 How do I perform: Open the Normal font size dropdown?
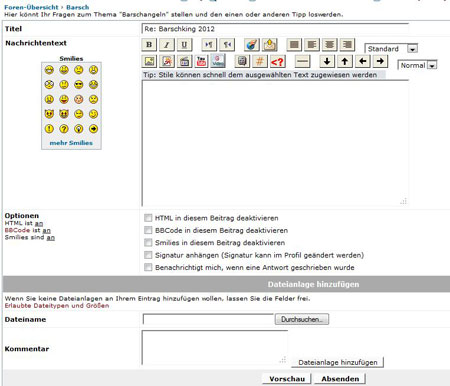[x=417, y=65]
